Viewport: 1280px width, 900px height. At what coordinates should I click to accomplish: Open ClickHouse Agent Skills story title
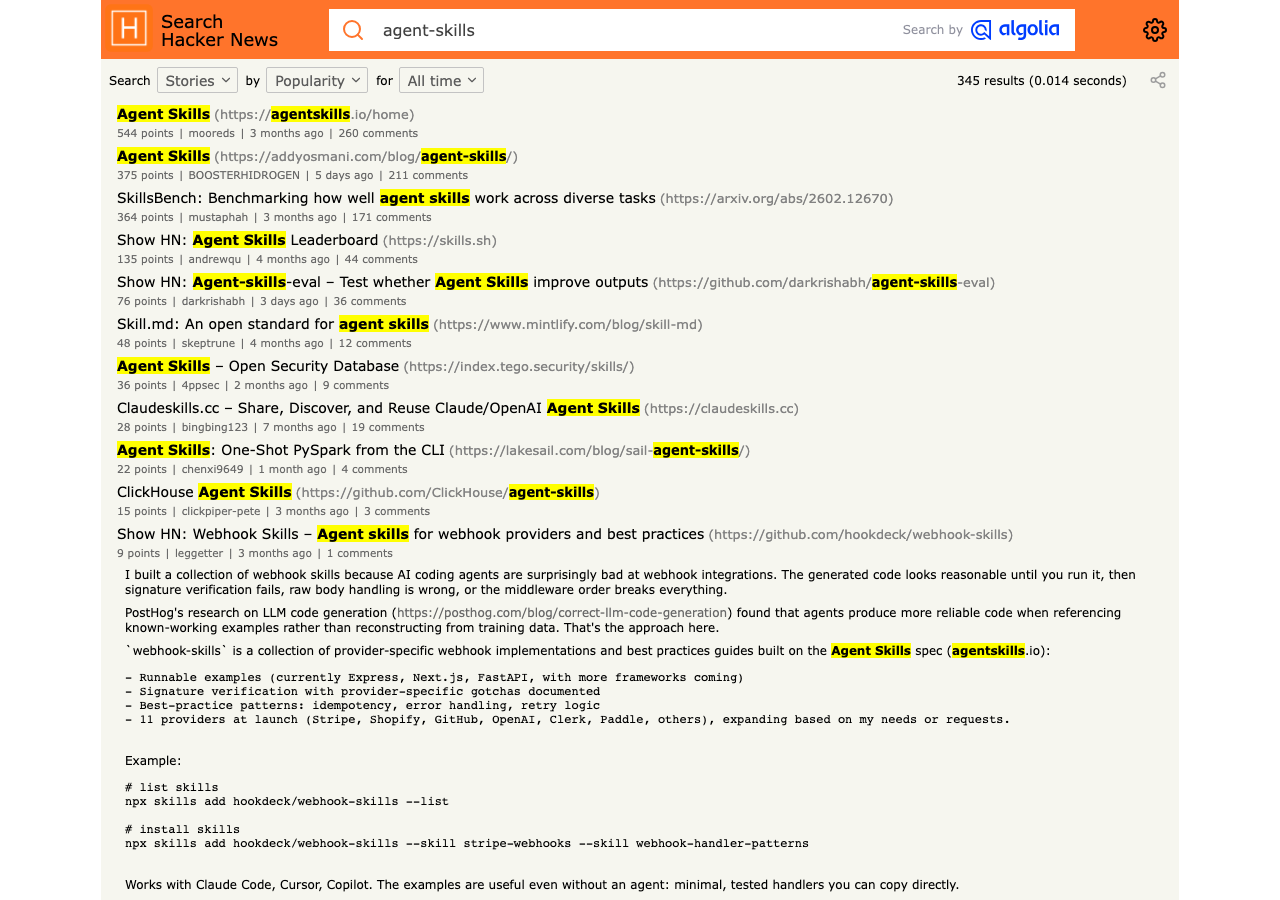204,492
